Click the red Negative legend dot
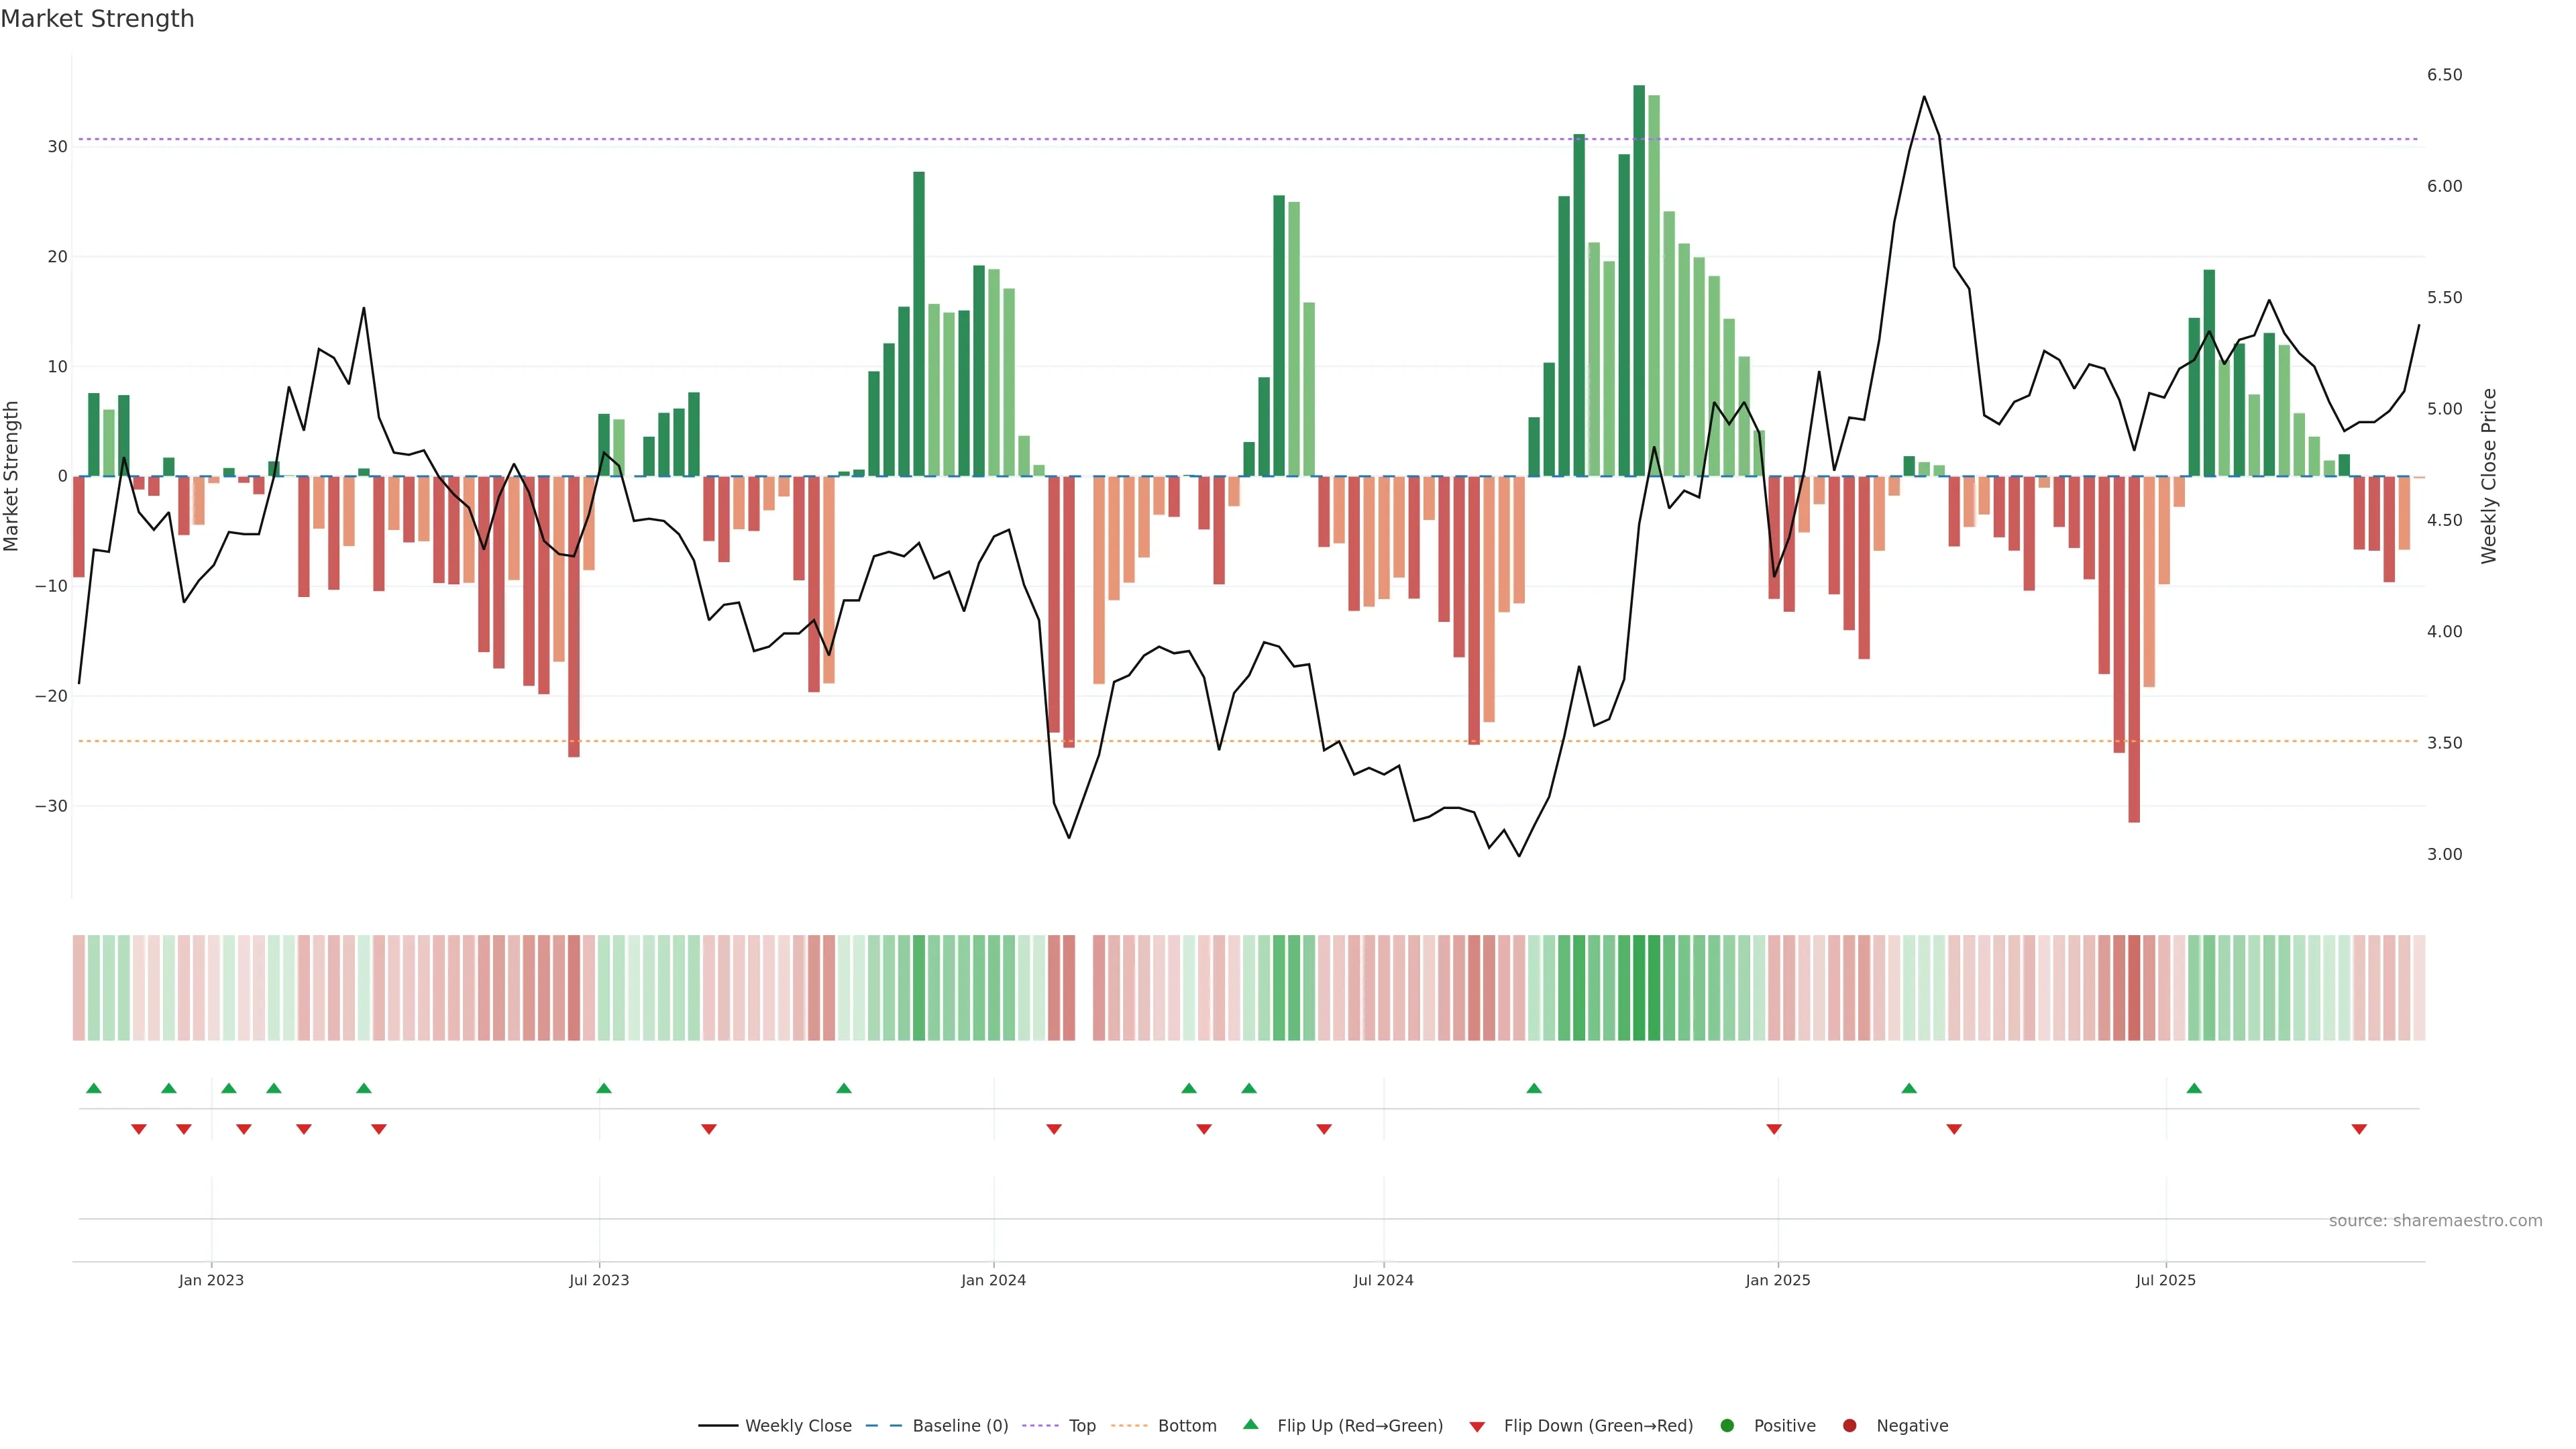 tap(1849, 1426)
